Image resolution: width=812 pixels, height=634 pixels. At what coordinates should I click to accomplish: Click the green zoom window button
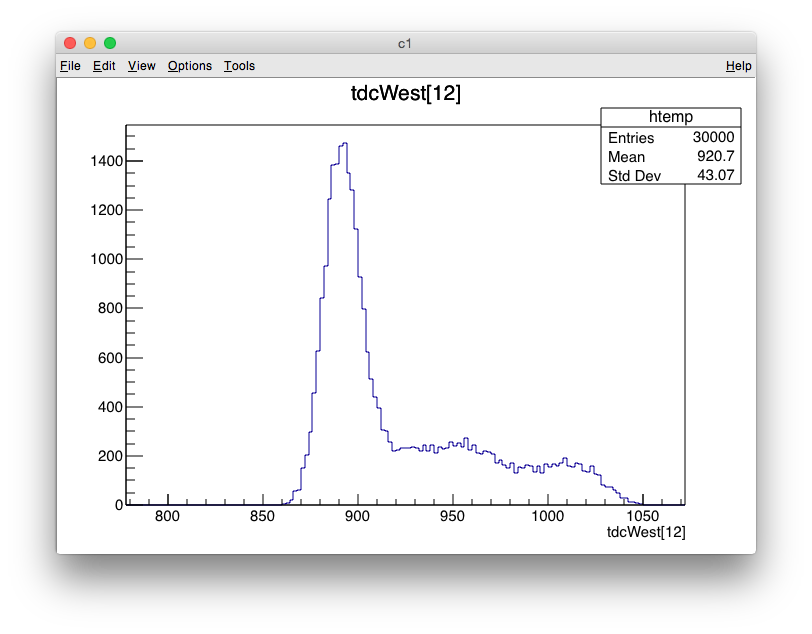click(110, 43)
